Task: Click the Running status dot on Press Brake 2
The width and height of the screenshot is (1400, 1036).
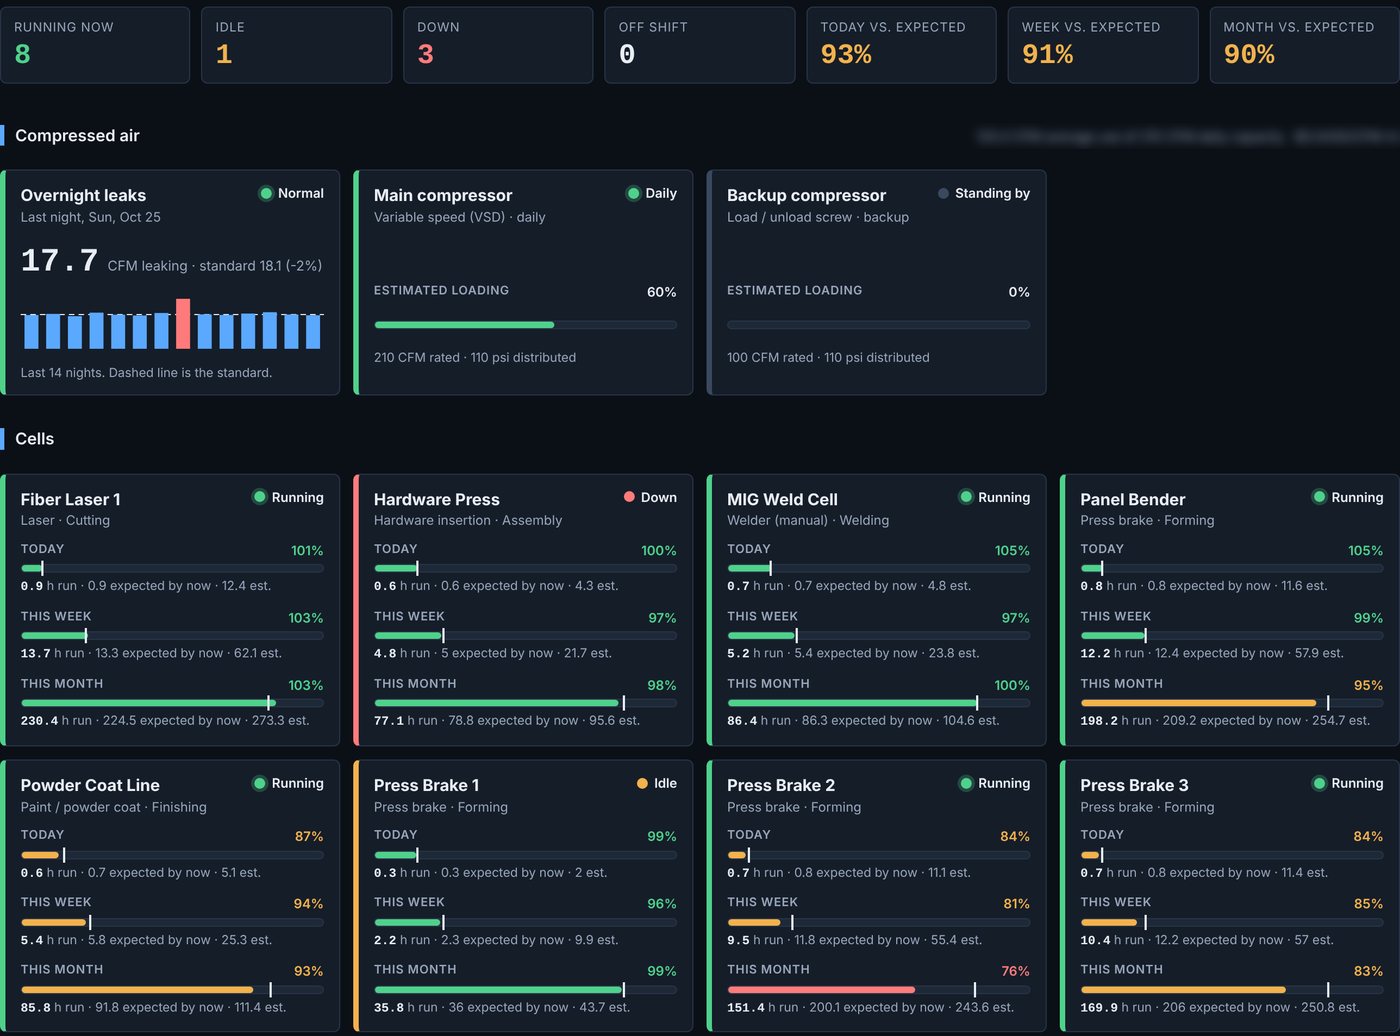Action: 966,784
